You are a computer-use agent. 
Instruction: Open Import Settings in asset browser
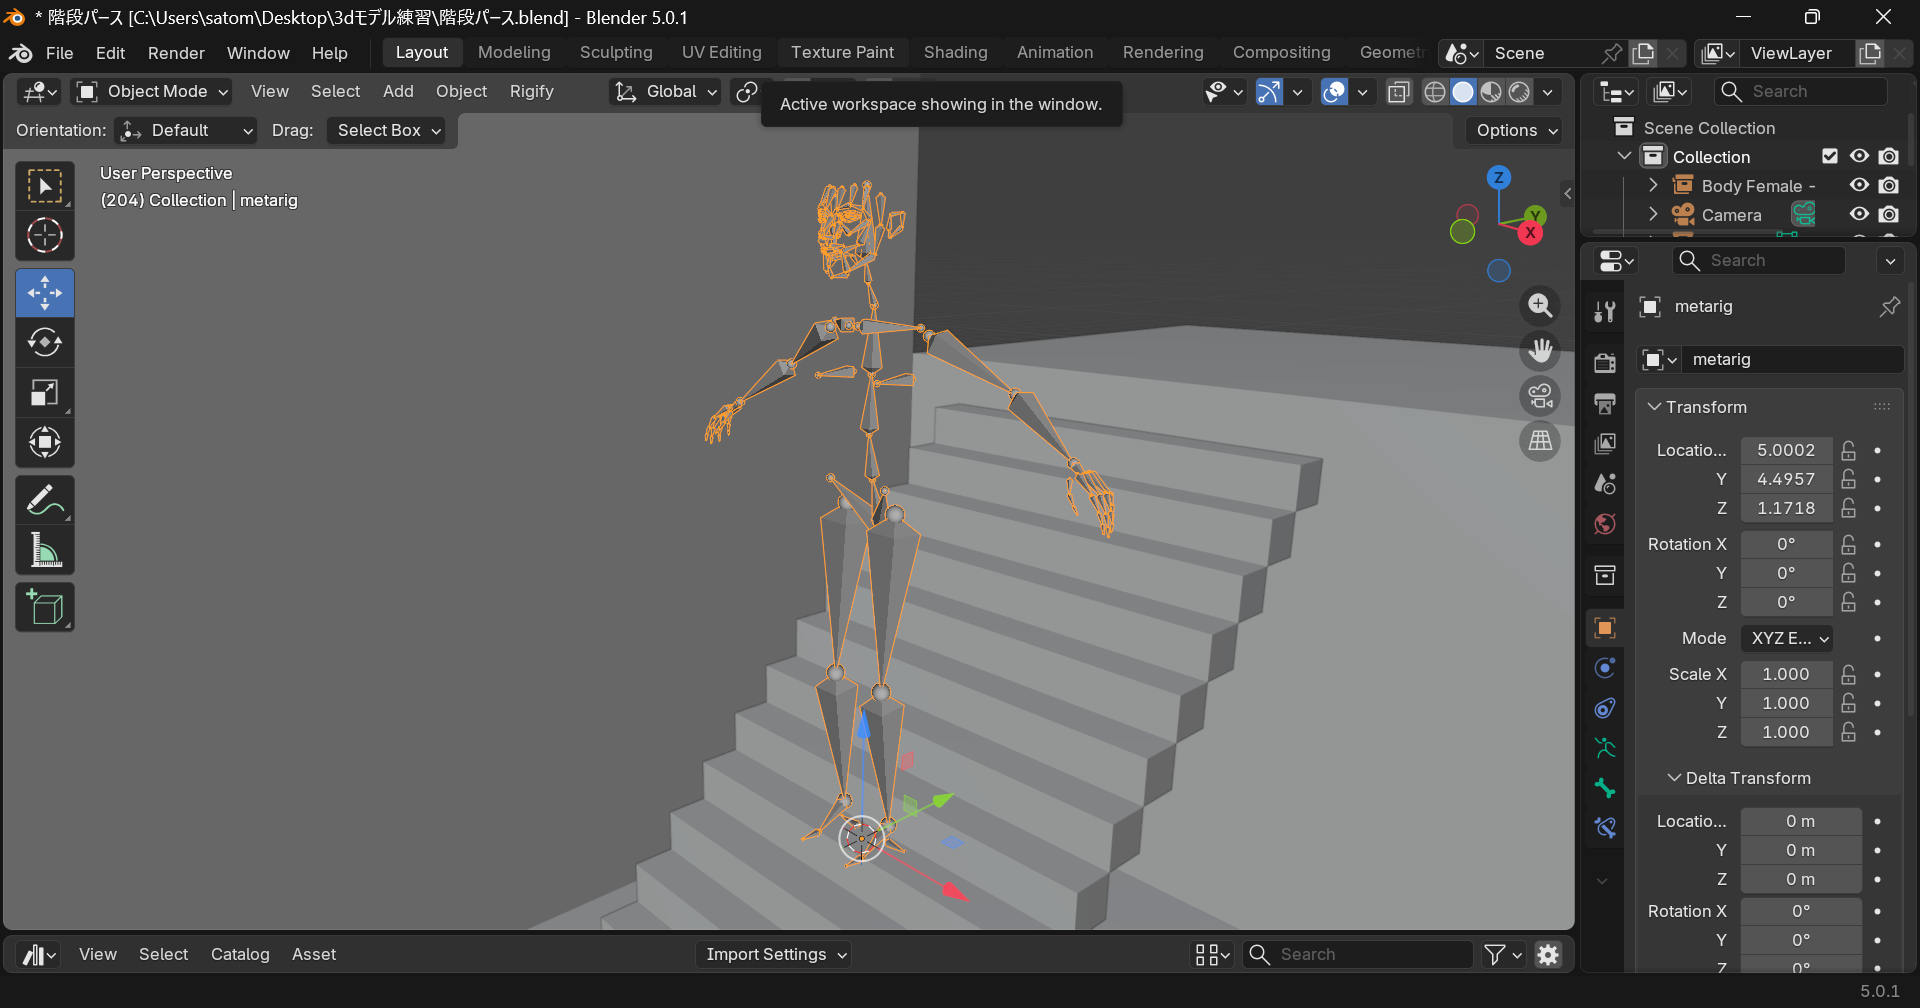pyautogui.click(x=775, y=954)
